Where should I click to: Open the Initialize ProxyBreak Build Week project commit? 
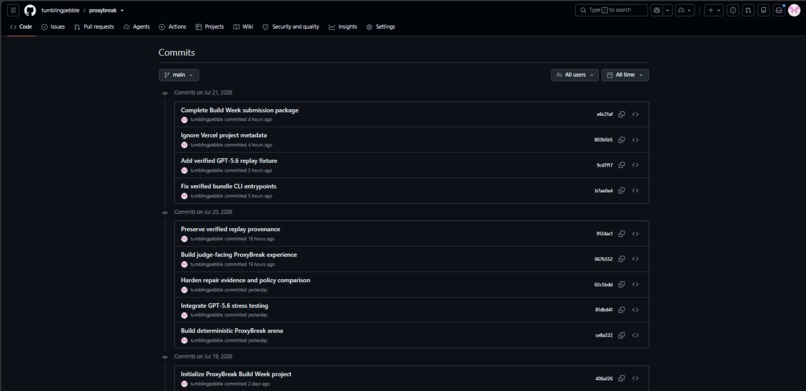(x=236, y=374)
